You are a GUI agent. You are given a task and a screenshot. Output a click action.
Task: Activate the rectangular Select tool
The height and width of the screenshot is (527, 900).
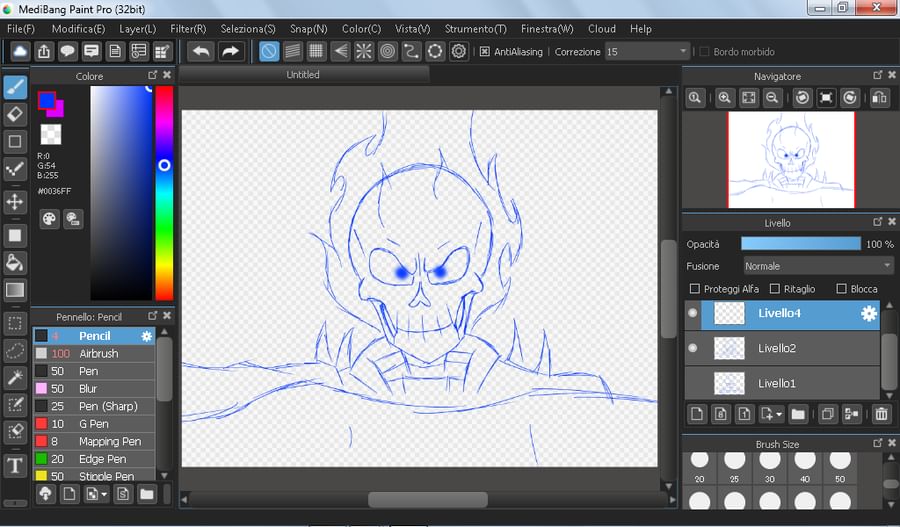15,324
